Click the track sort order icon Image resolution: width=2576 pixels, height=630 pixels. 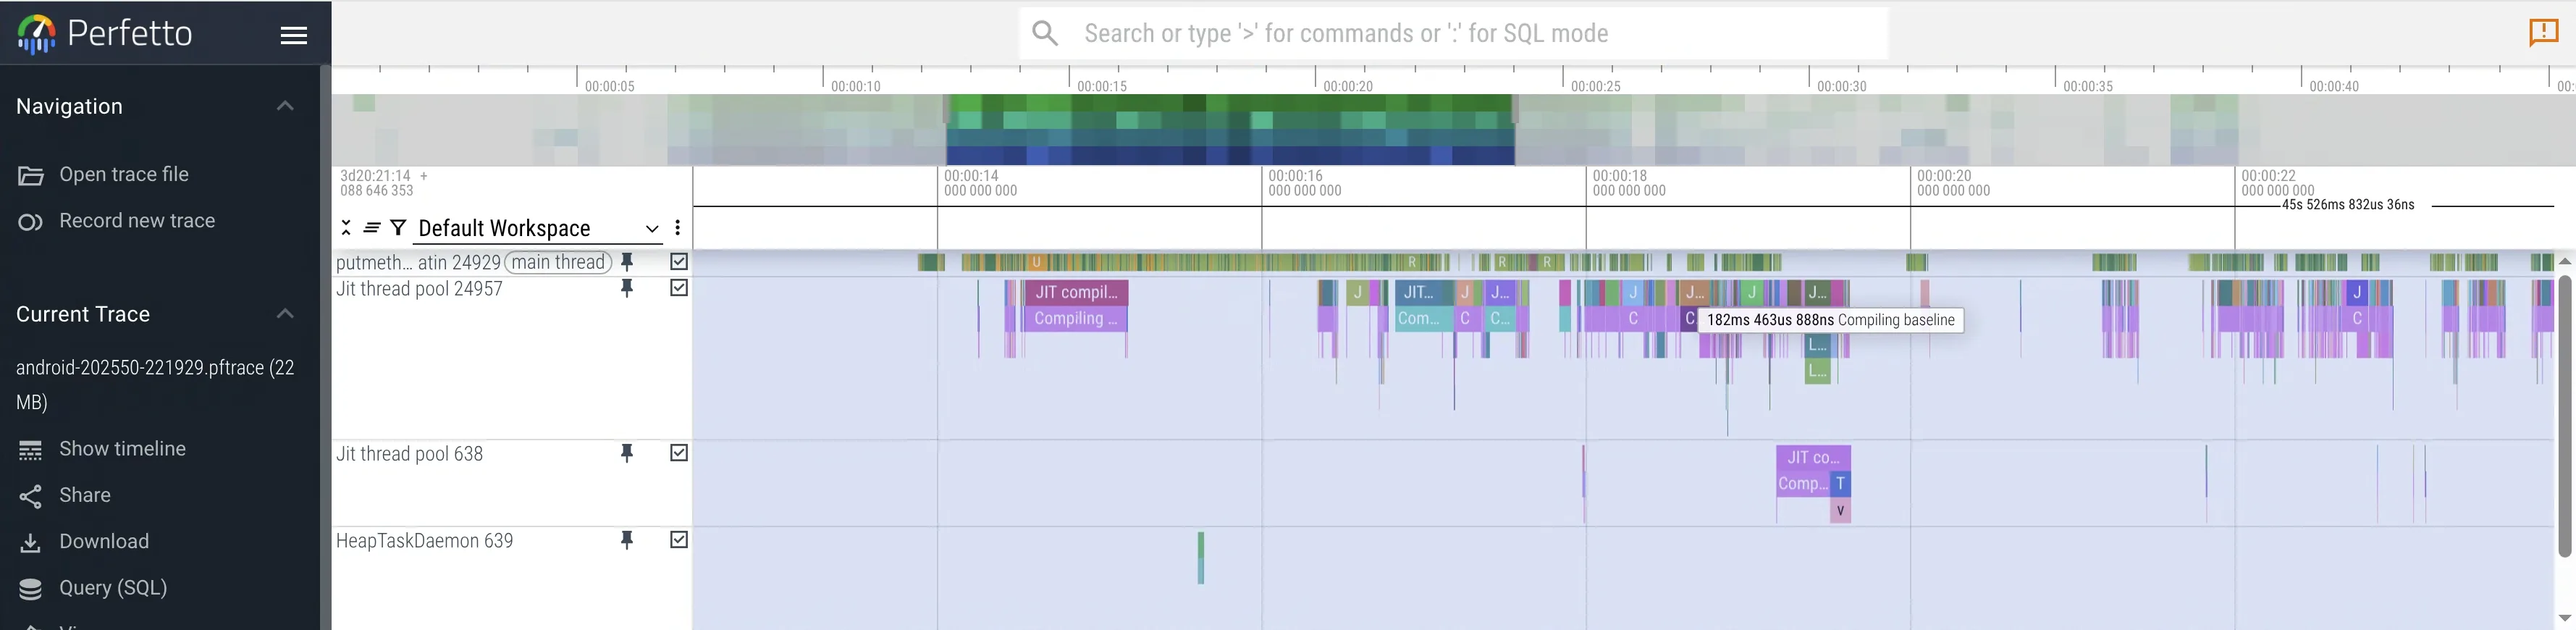pyautogui.click(x=371, y=228)
